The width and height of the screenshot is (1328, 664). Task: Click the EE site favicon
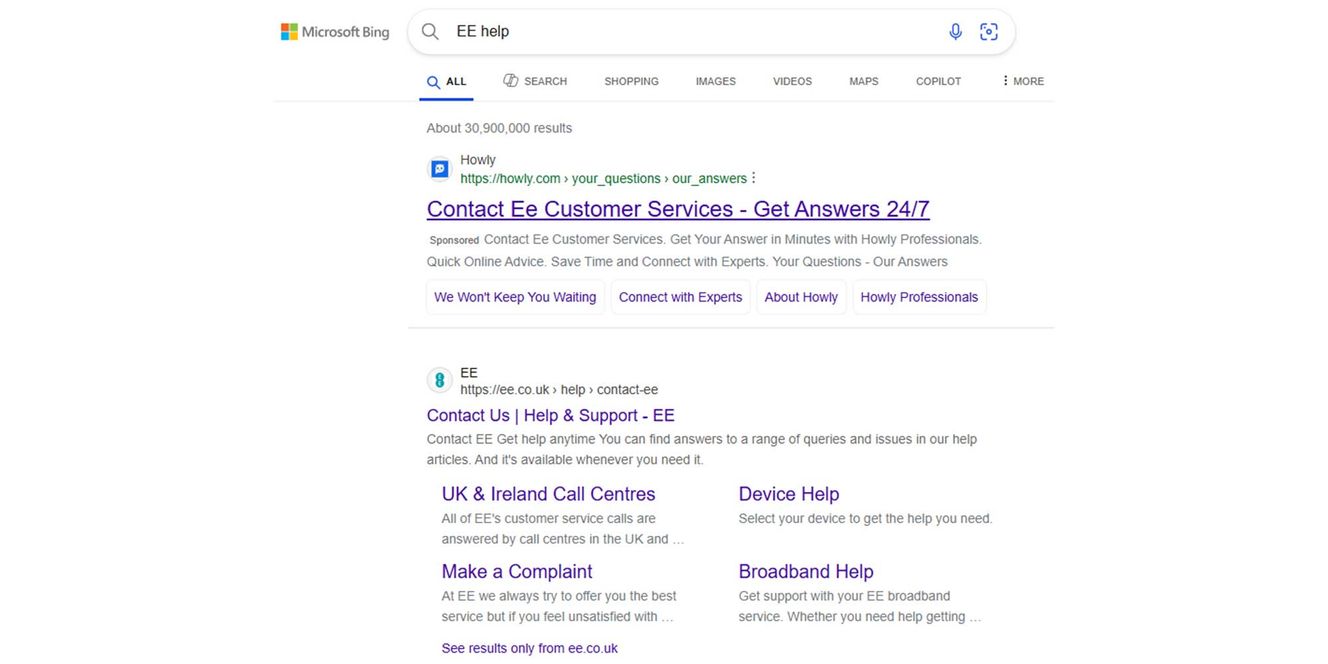tap(439, 381)
